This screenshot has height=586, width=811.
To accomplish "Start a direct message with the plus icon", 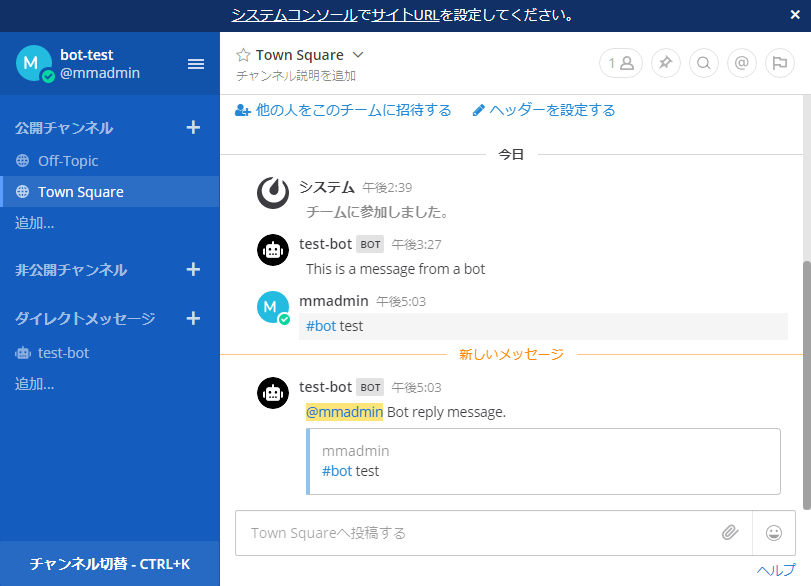I will click(193, 318).
